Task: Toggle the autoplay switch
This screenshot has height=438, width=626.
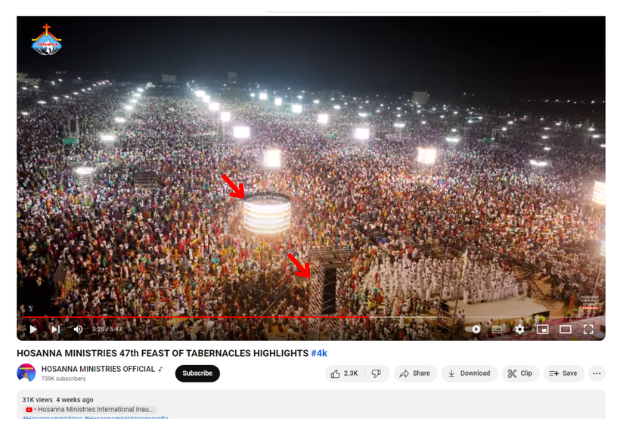Action: (473, 329)
